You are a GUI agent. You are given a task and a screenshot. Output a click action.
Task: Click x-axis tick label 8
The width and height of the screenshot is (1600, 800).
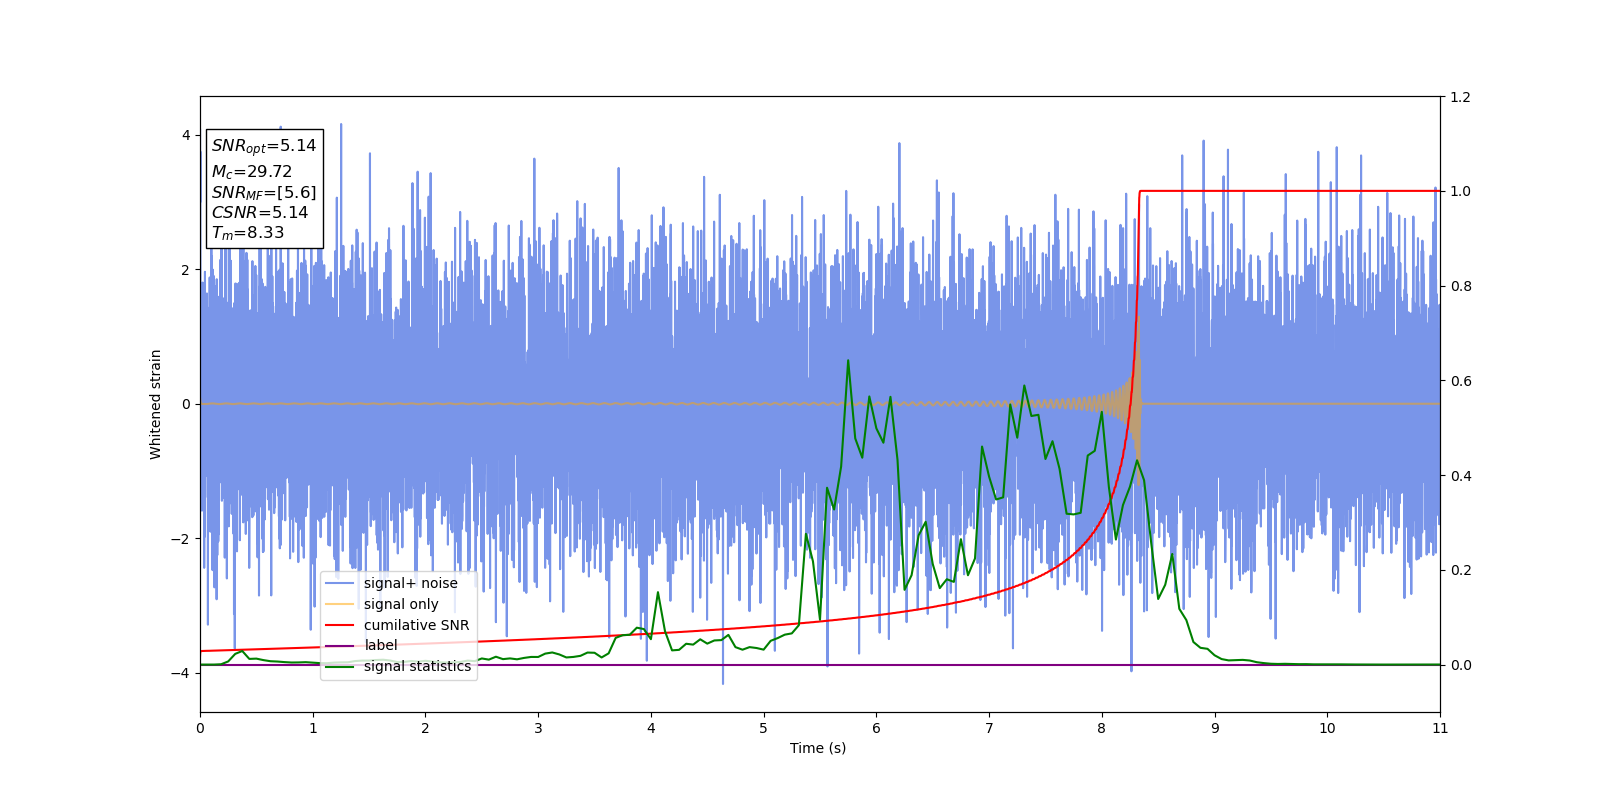tap(1102, 728)
